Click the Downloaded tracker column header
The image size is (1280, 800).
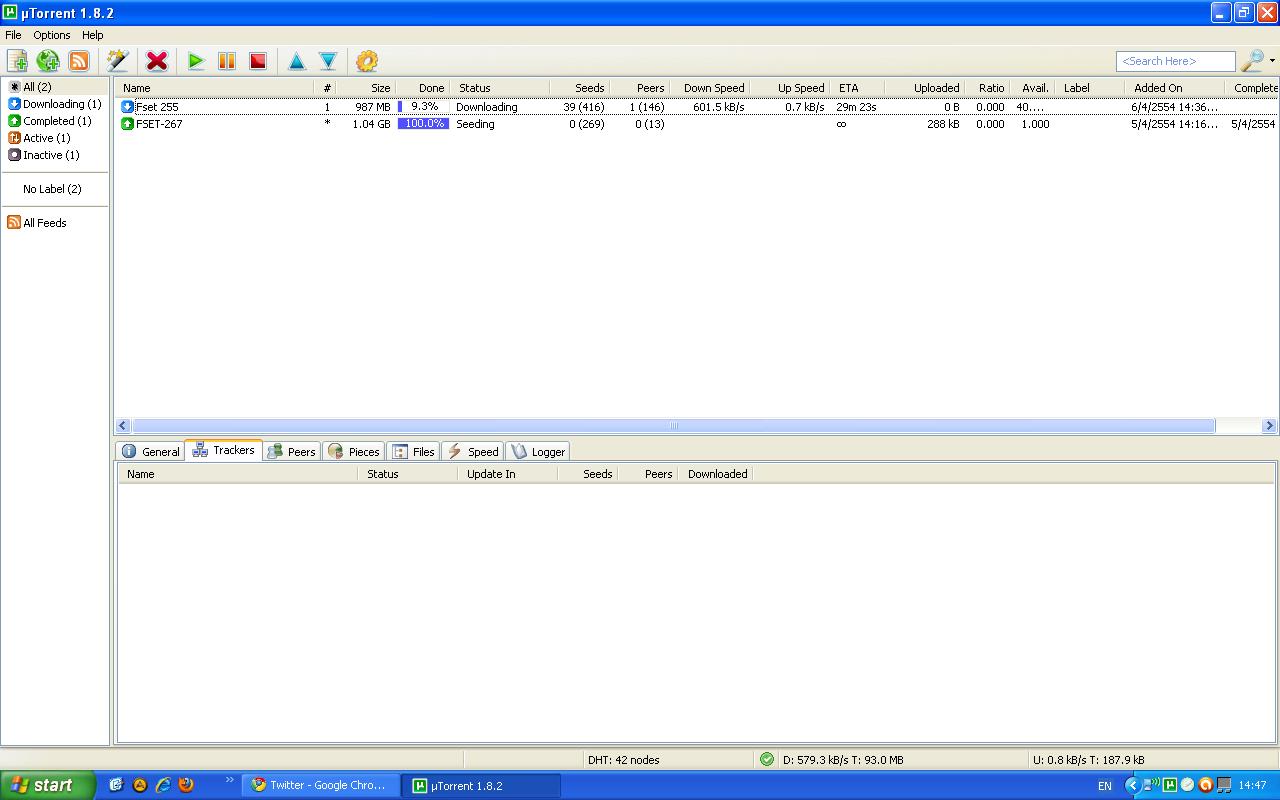tap(715, 474)
